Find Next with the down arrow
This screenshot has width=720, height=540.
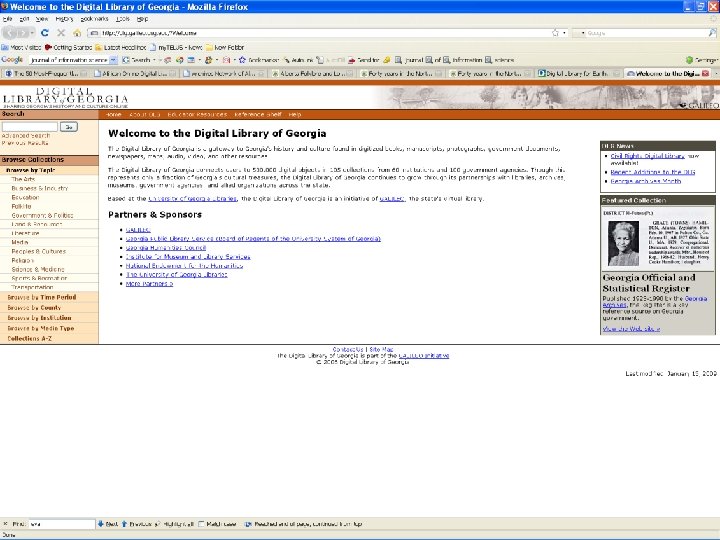(108, 523)
